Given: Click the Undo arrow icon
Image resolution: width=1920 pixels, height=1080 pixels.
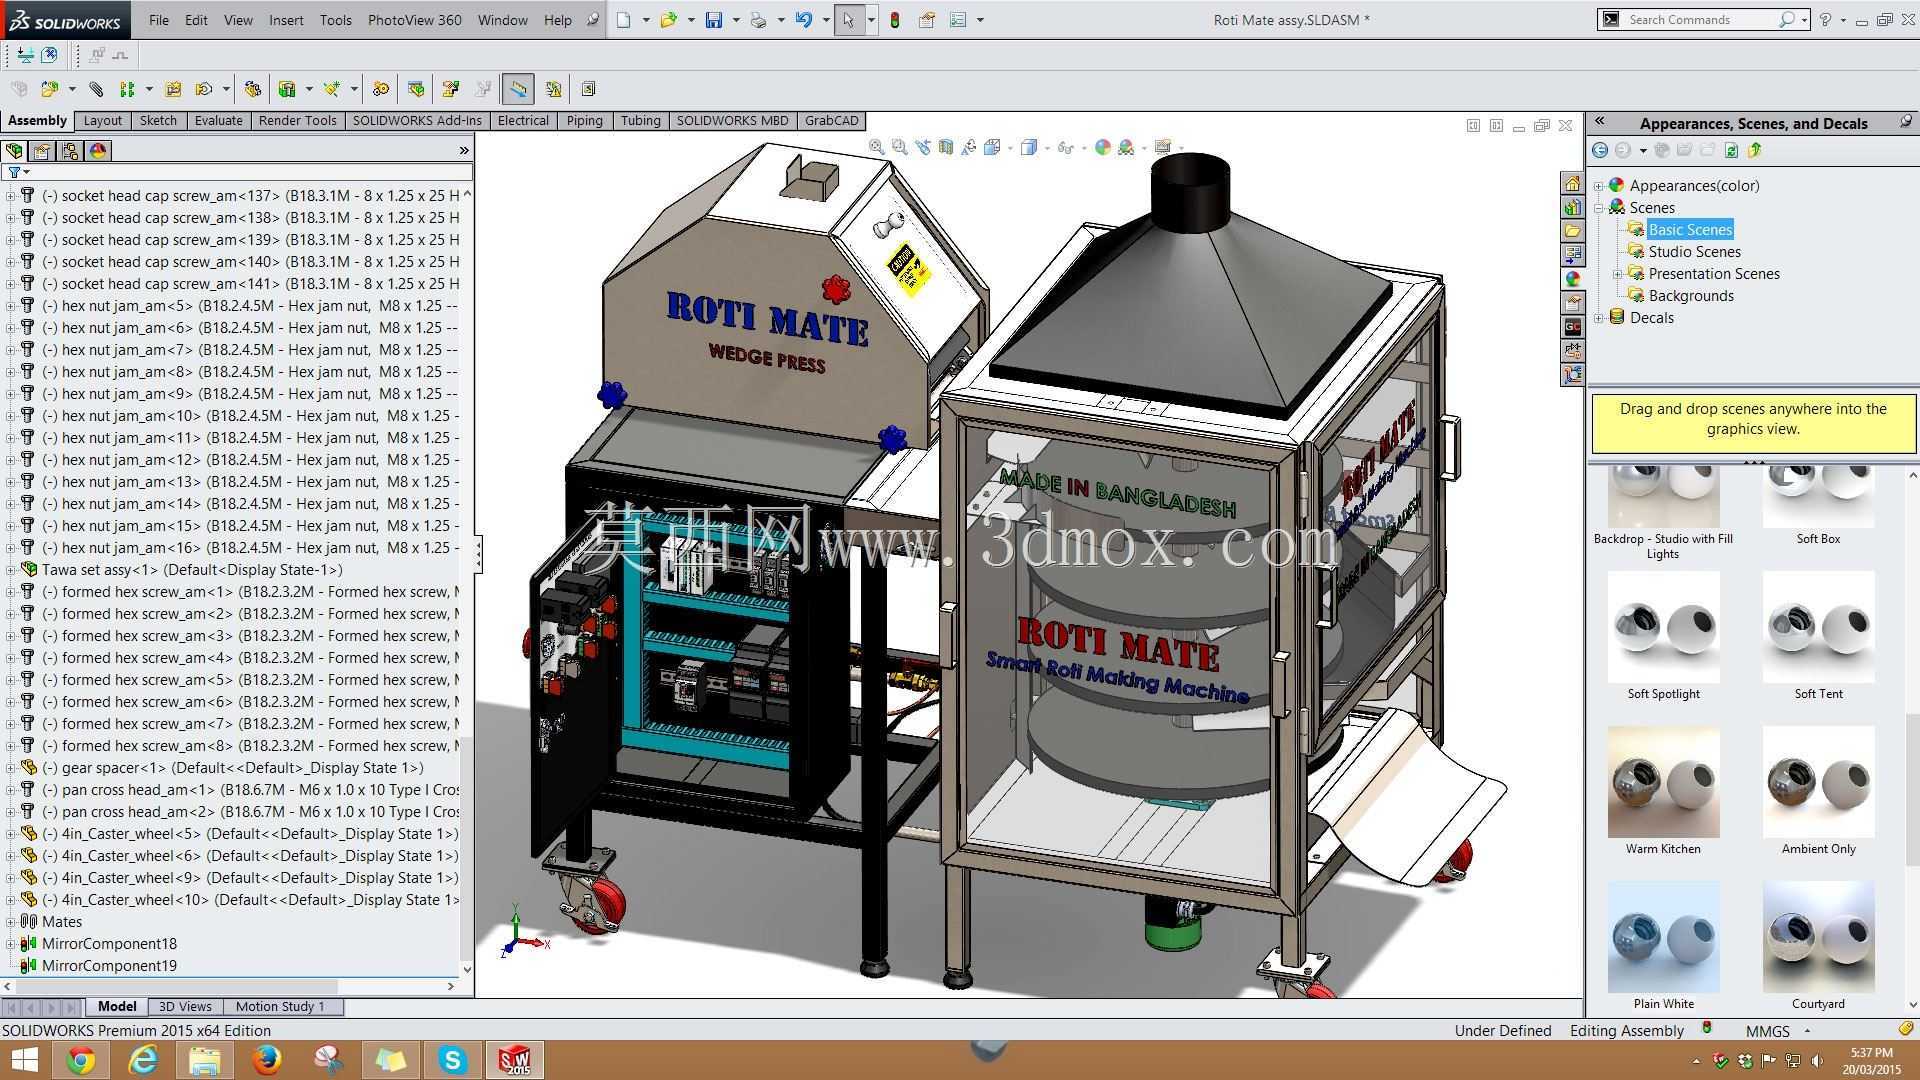Looking at the screenshot, I should [804, 20].
